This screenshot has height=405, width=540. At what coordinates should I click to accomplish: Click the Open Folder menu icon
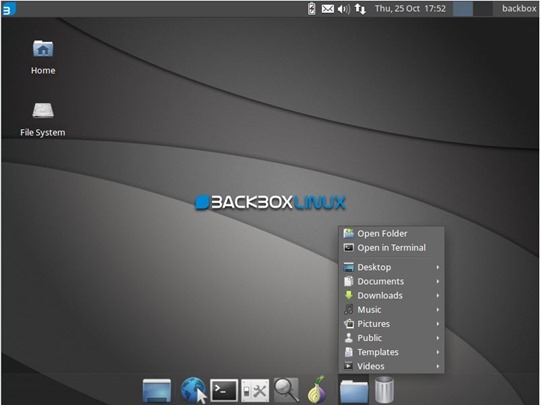coord(349,233)
